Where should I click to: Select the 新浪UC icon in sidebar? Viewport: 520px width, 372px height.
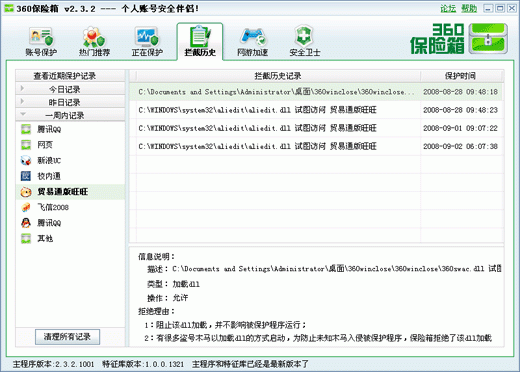coord(26,160)
